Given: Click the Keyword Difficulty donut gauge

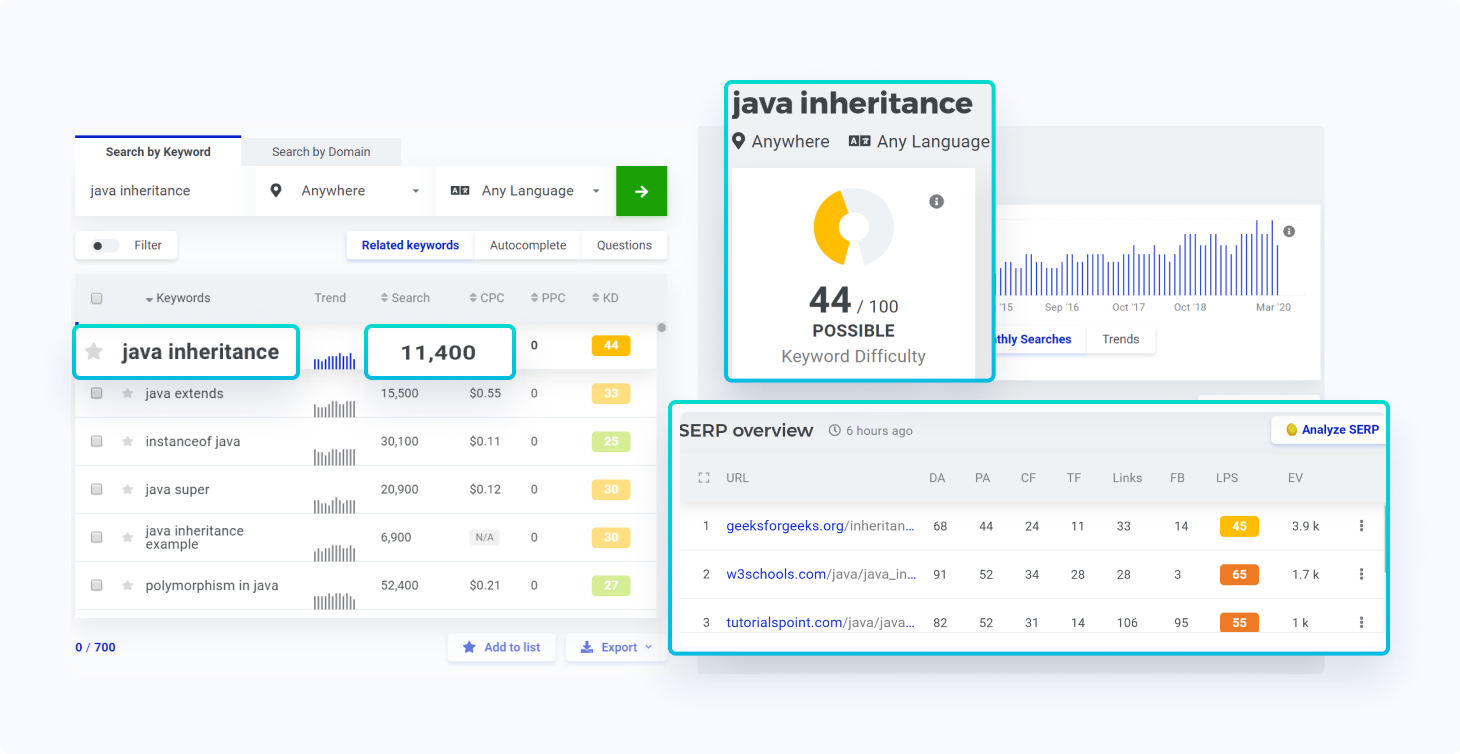Looking at the screenshot, I should point(852,227).
